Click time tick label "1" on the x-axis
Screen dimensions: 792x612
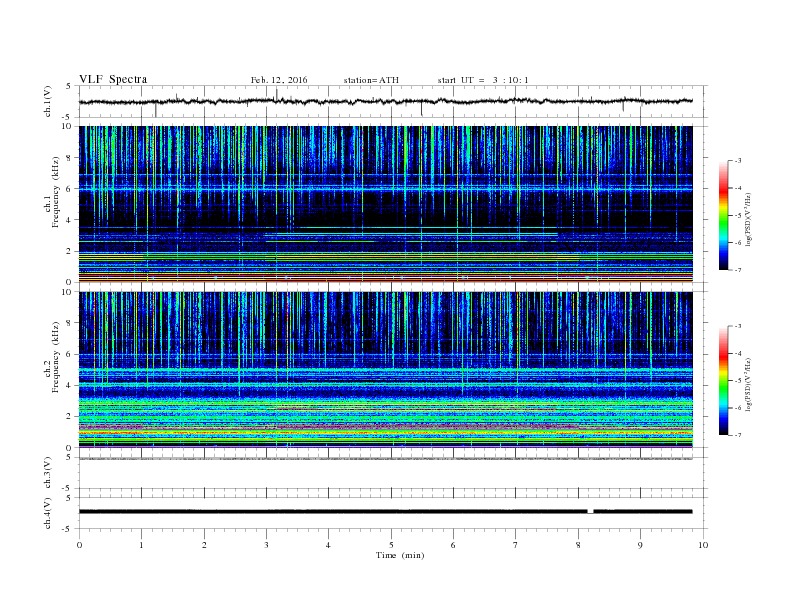click(x=141, y=545)
